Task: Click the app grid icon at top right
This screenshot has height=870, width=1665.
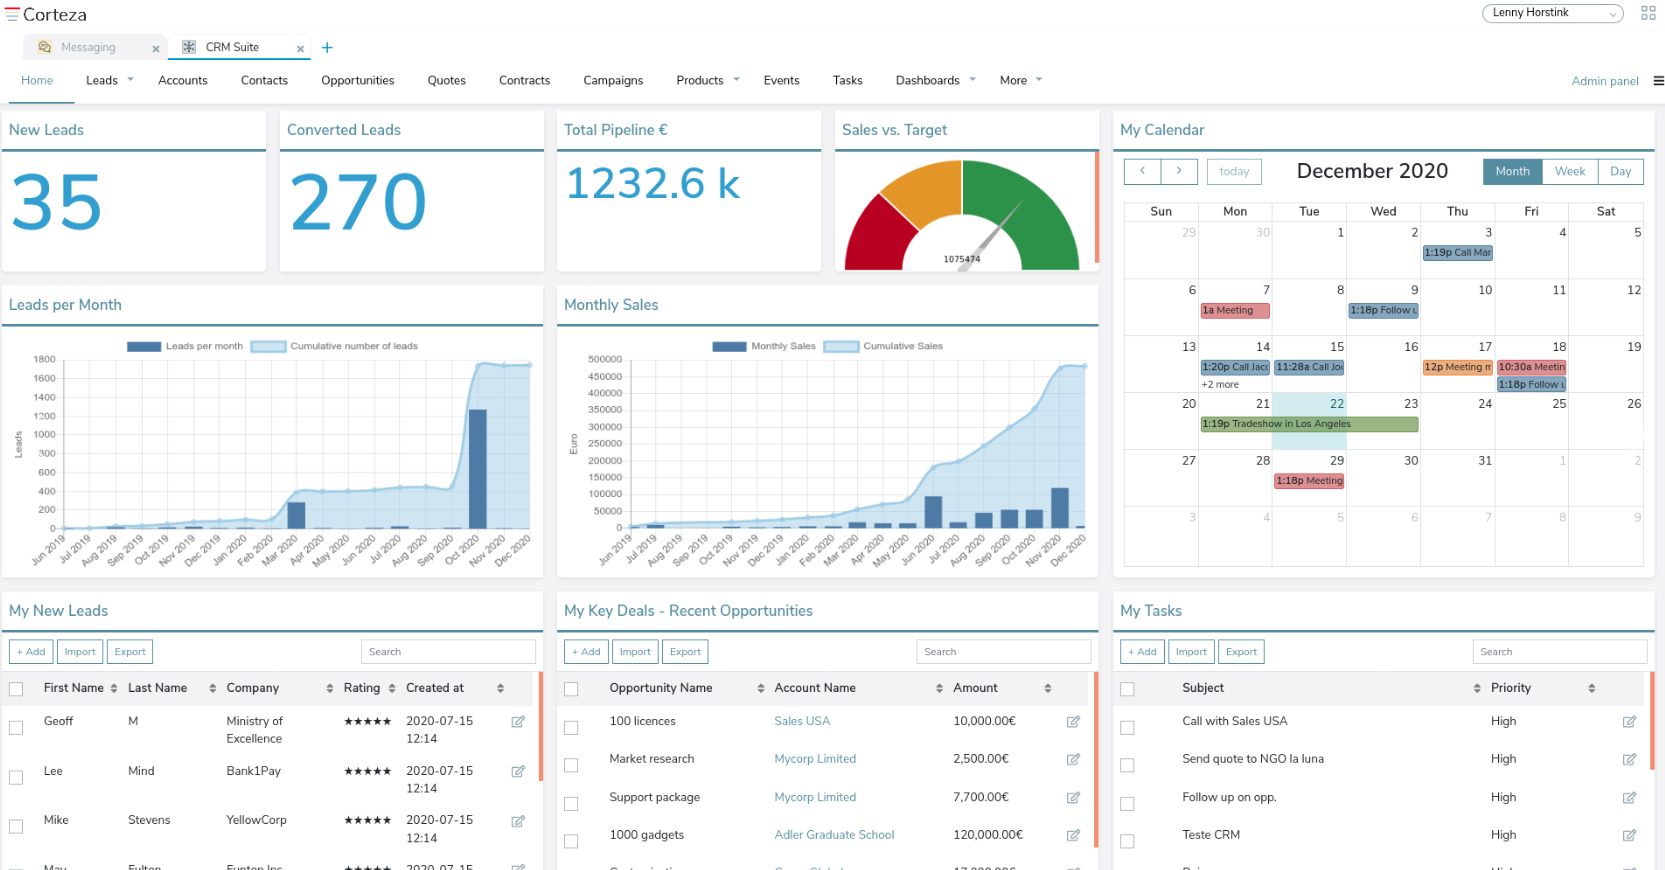Action: pos(1648,13)
